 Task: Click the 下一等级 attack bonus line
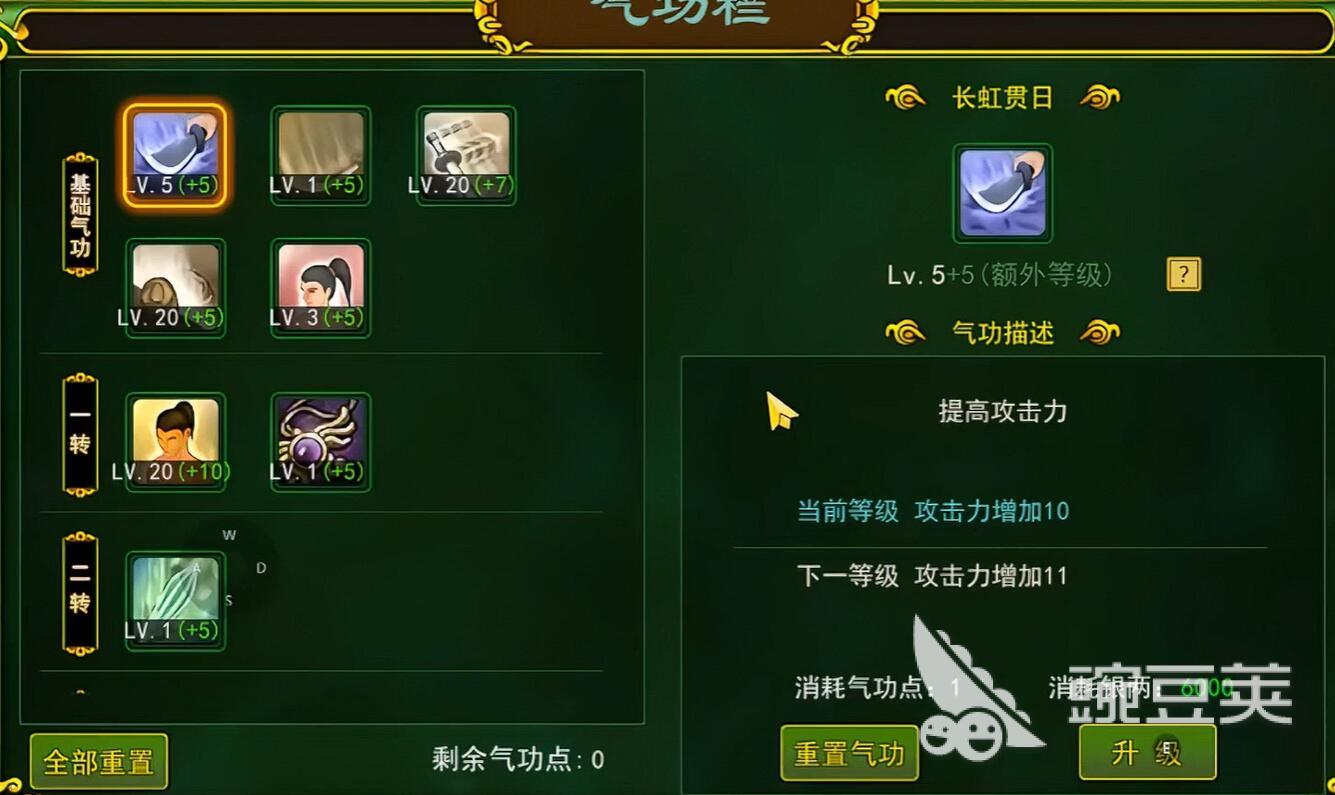(932, 576)
